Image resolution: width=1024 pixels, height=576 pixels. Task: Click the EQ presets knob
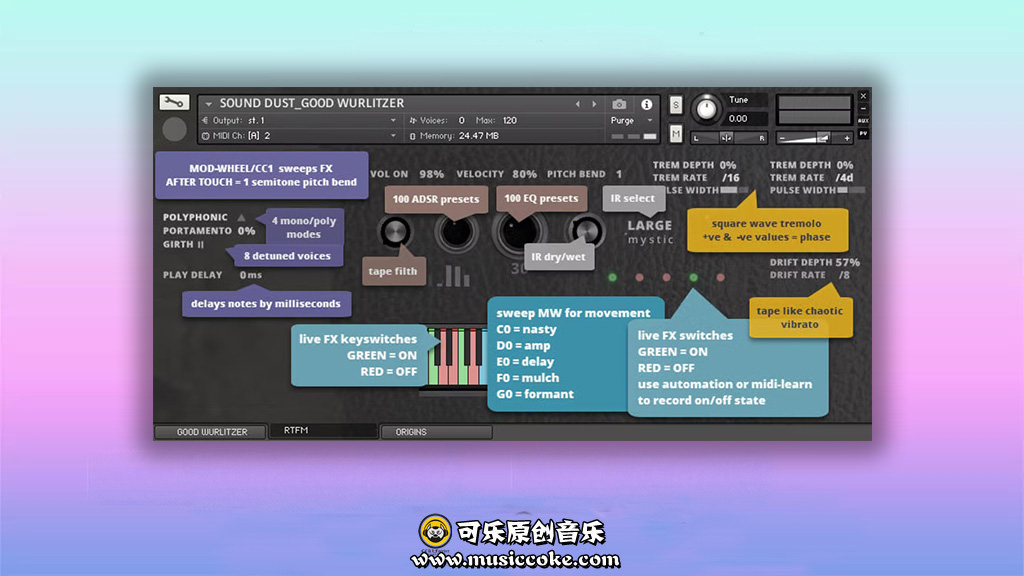click(520, 231)
